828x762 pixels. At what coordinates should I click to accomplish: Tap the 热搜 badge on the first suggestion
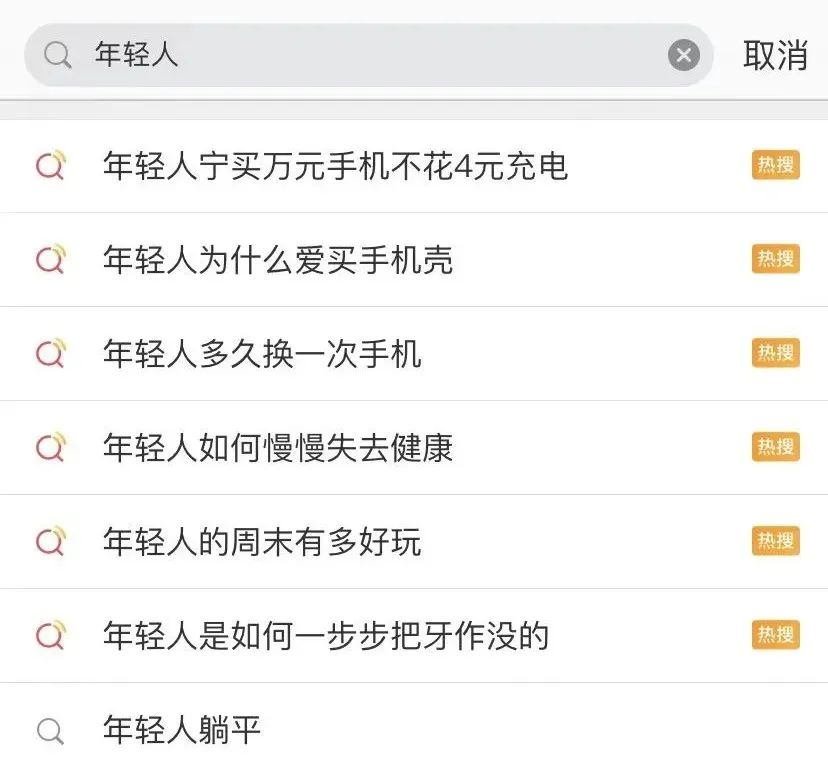pyautogui.click(x=774, y=165)
